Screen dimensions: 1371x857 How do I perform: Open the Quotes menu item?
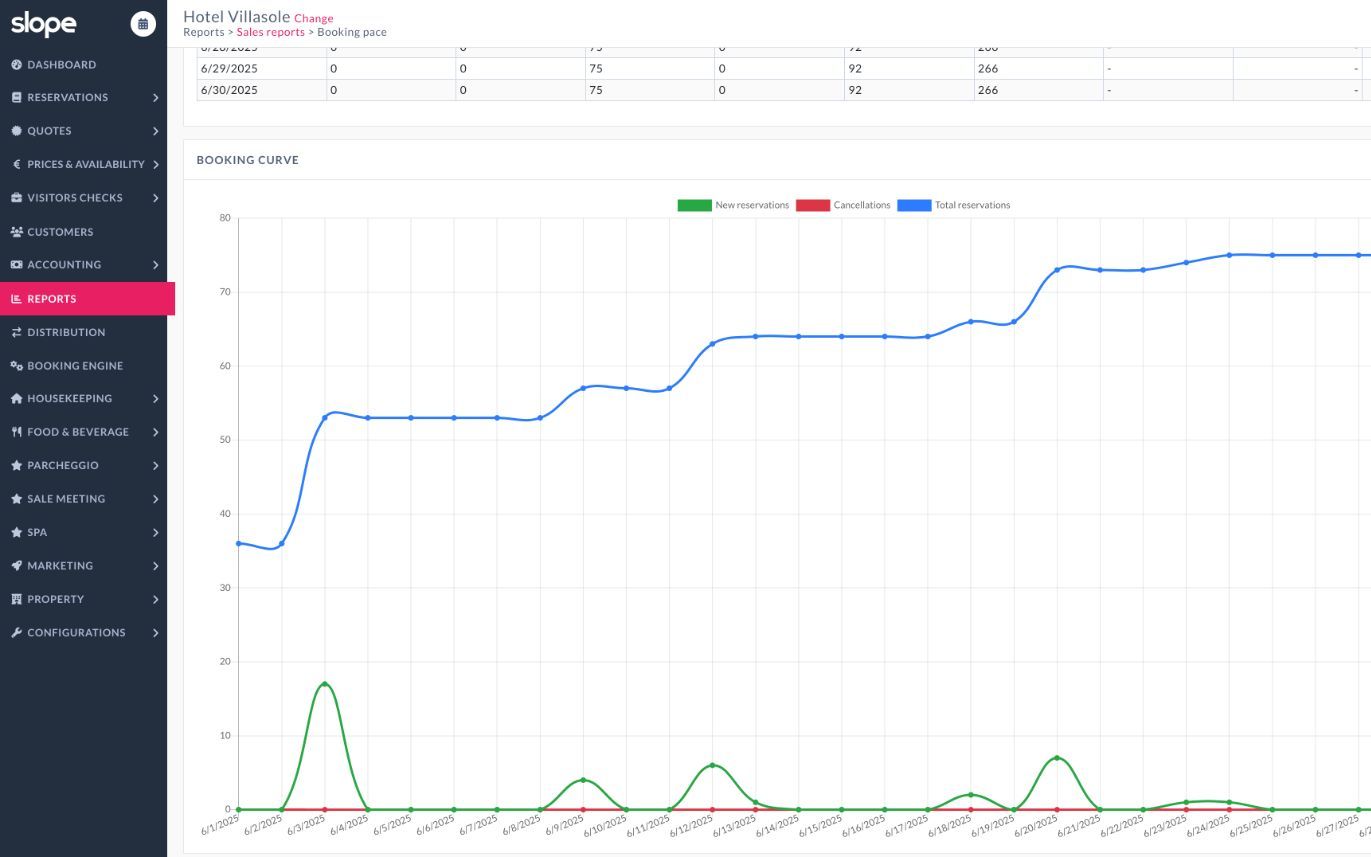click(49, 131)
